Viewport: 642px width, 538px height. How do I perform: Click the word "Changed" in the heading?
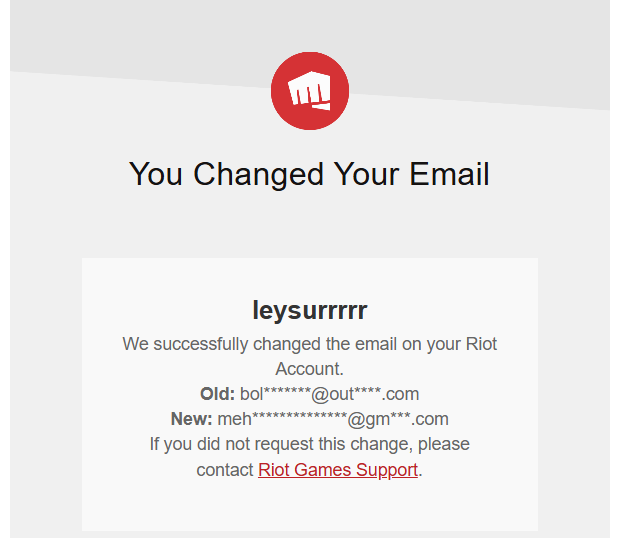tap(258, 175)
